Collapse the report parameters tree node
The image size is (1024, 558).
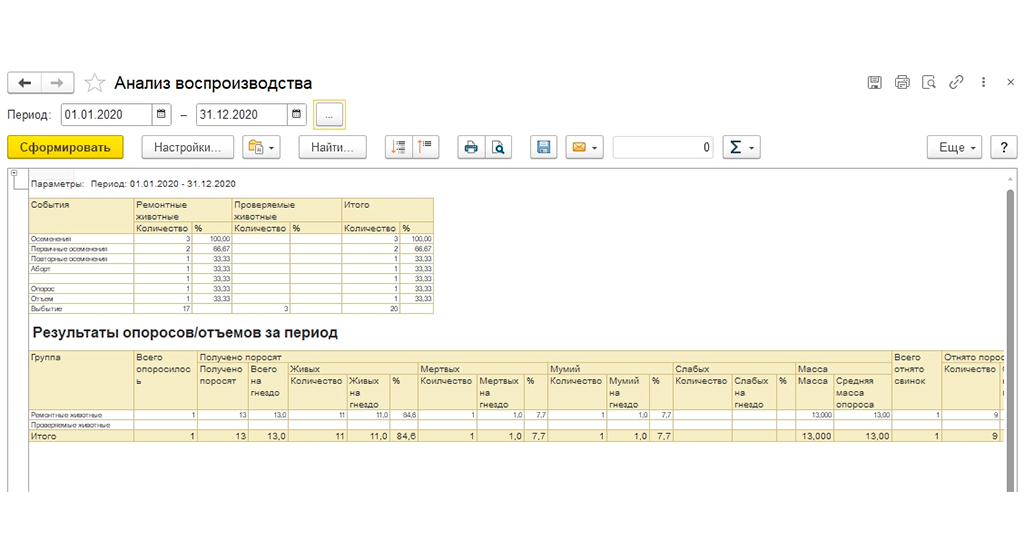[15, 175]
